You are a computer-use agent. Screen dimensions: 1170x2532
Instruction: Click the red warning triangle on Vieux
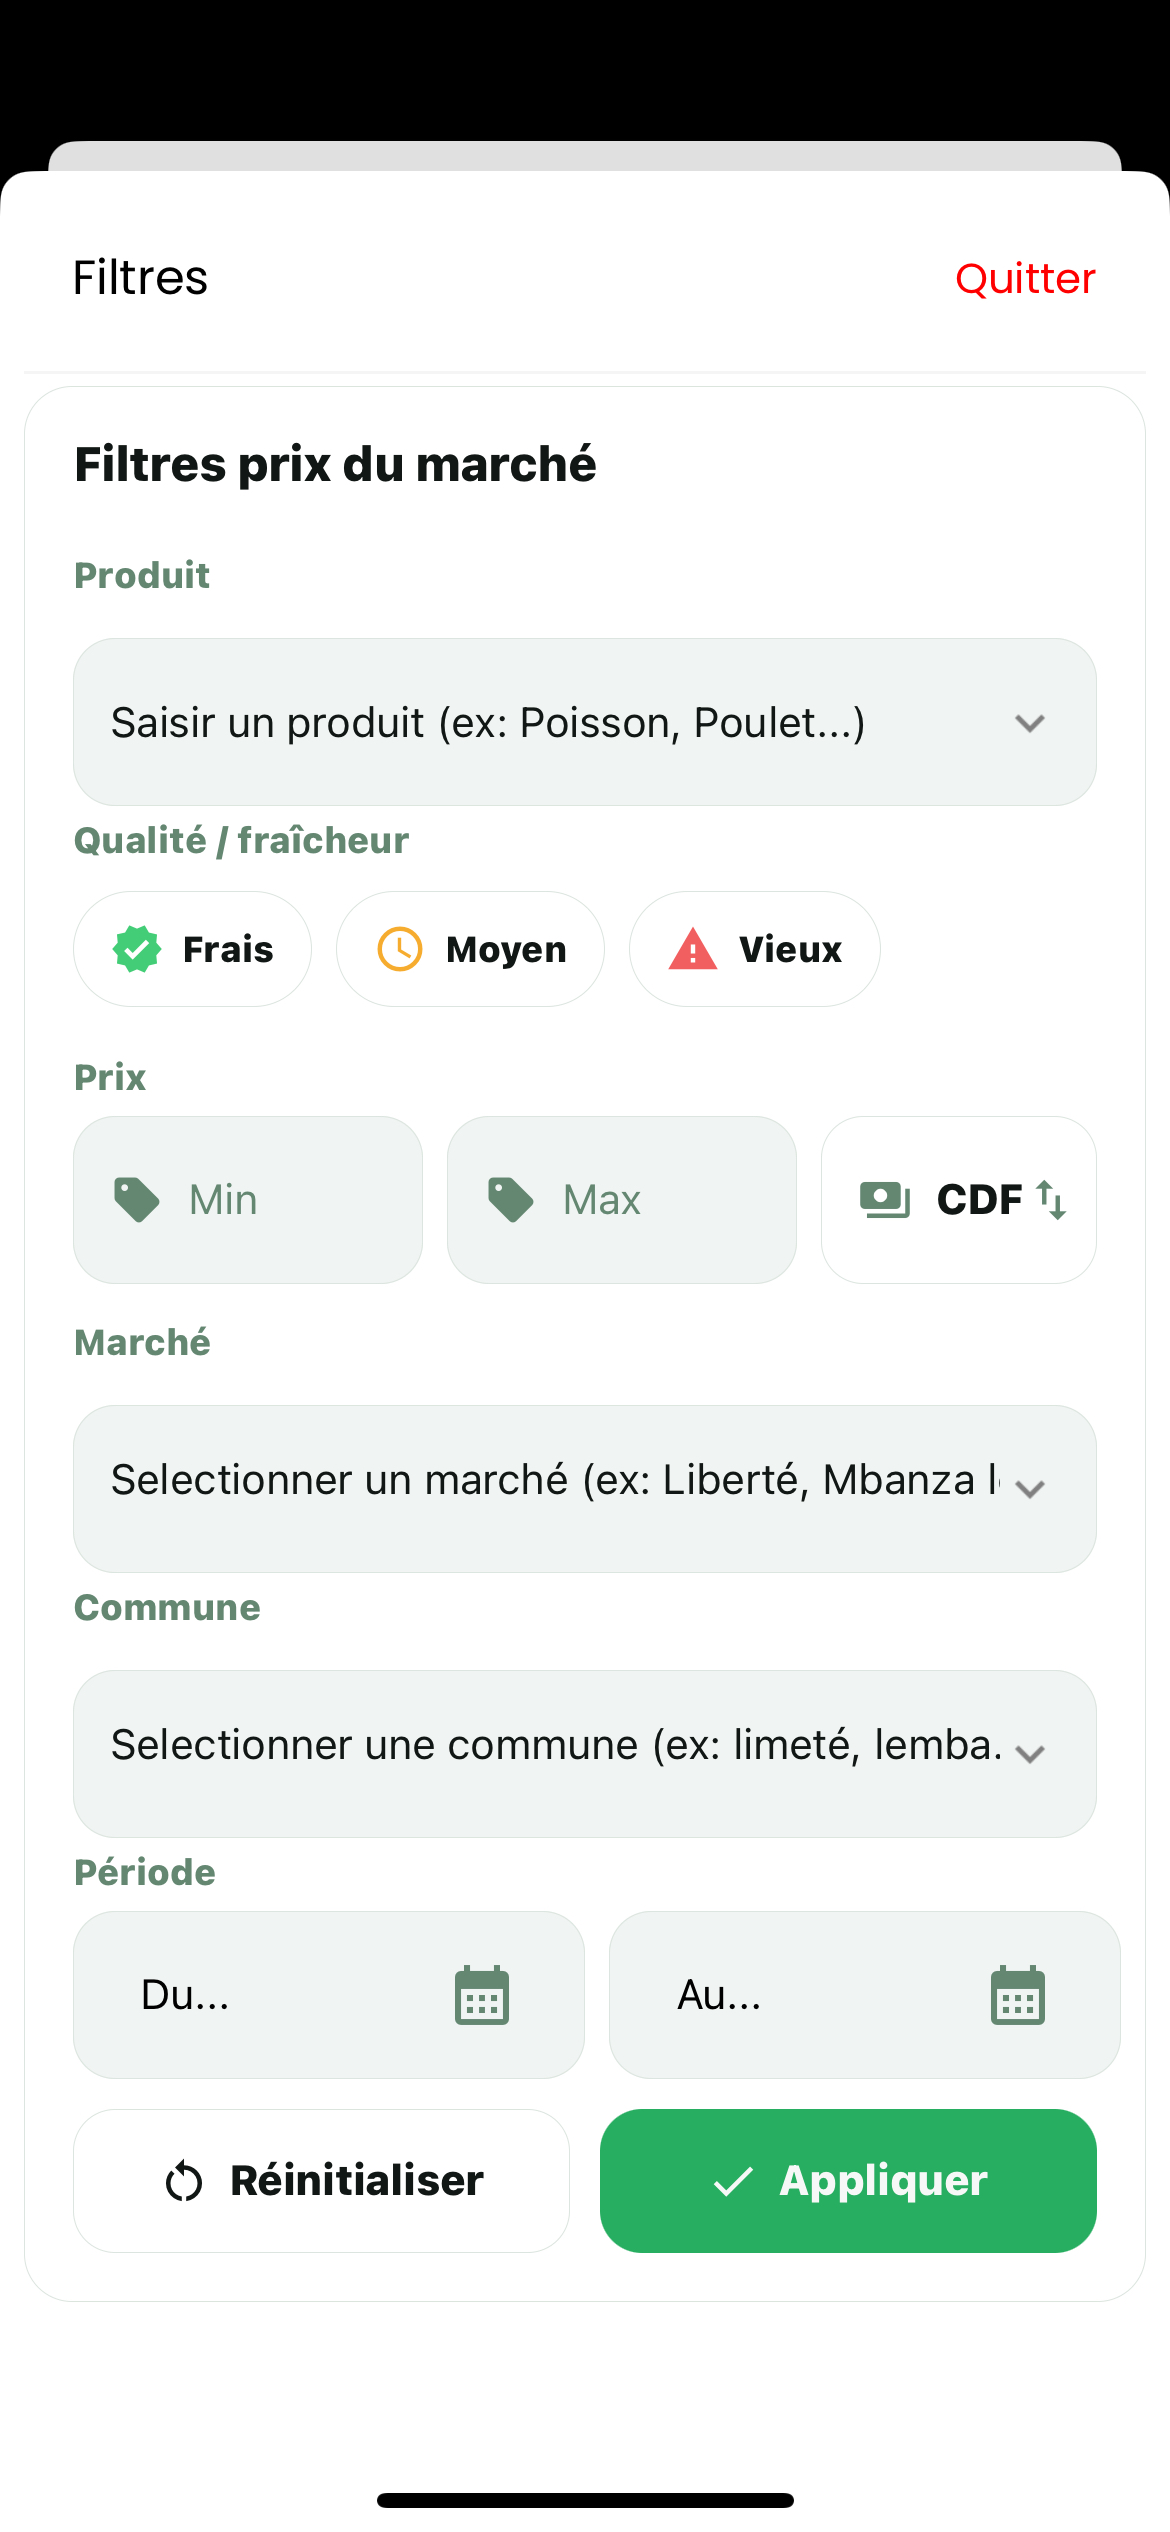click(693, 949)
